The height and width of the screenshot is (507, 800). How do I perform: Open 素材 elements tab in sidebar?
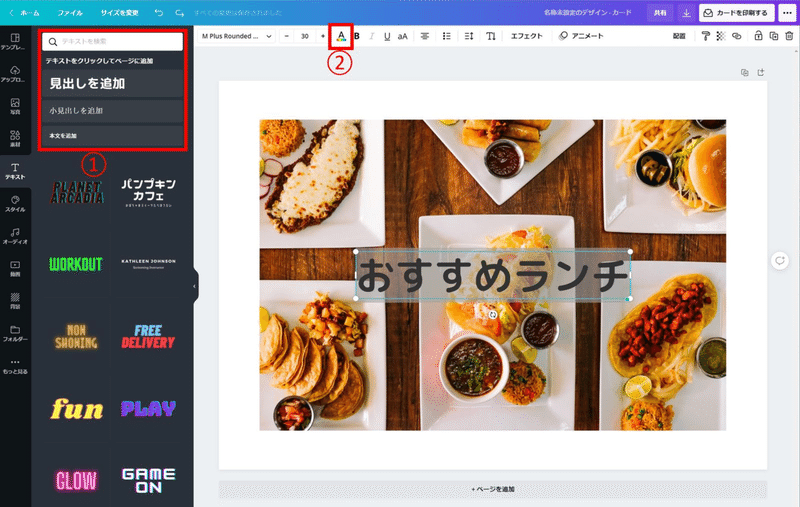15,139
